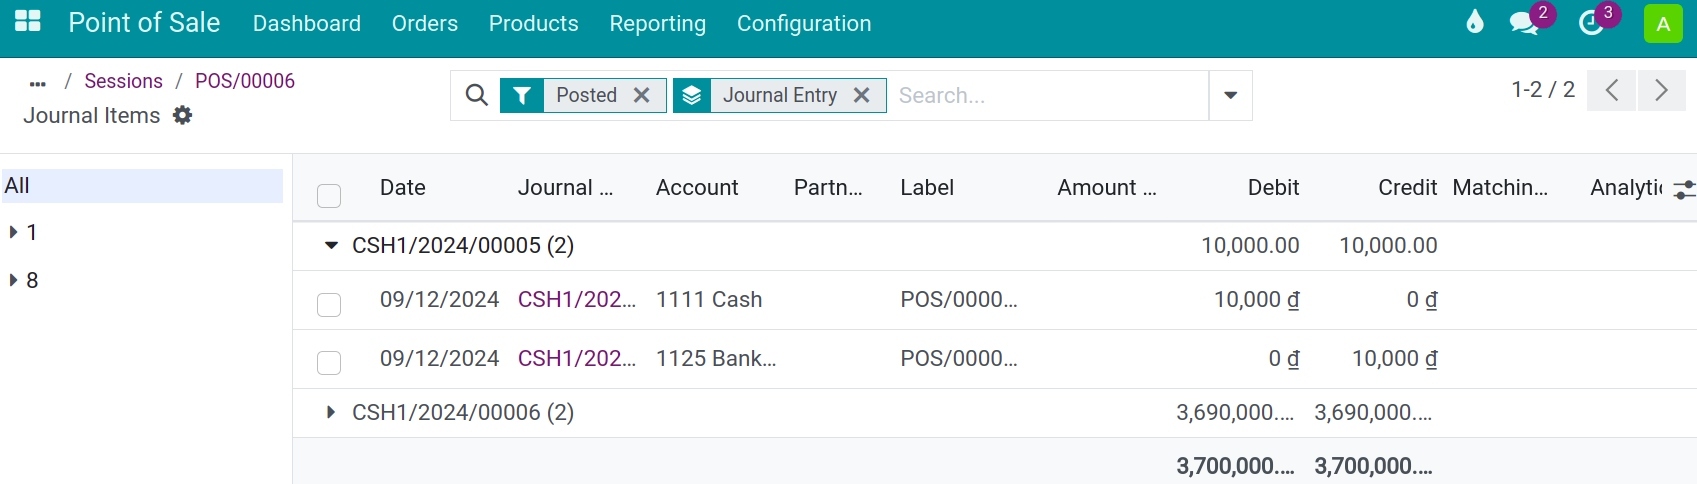Viewport: 1697px width, 484px height.
Task: Go back to the Sessions breadcrumb
Action: click(x=123, y=81)
